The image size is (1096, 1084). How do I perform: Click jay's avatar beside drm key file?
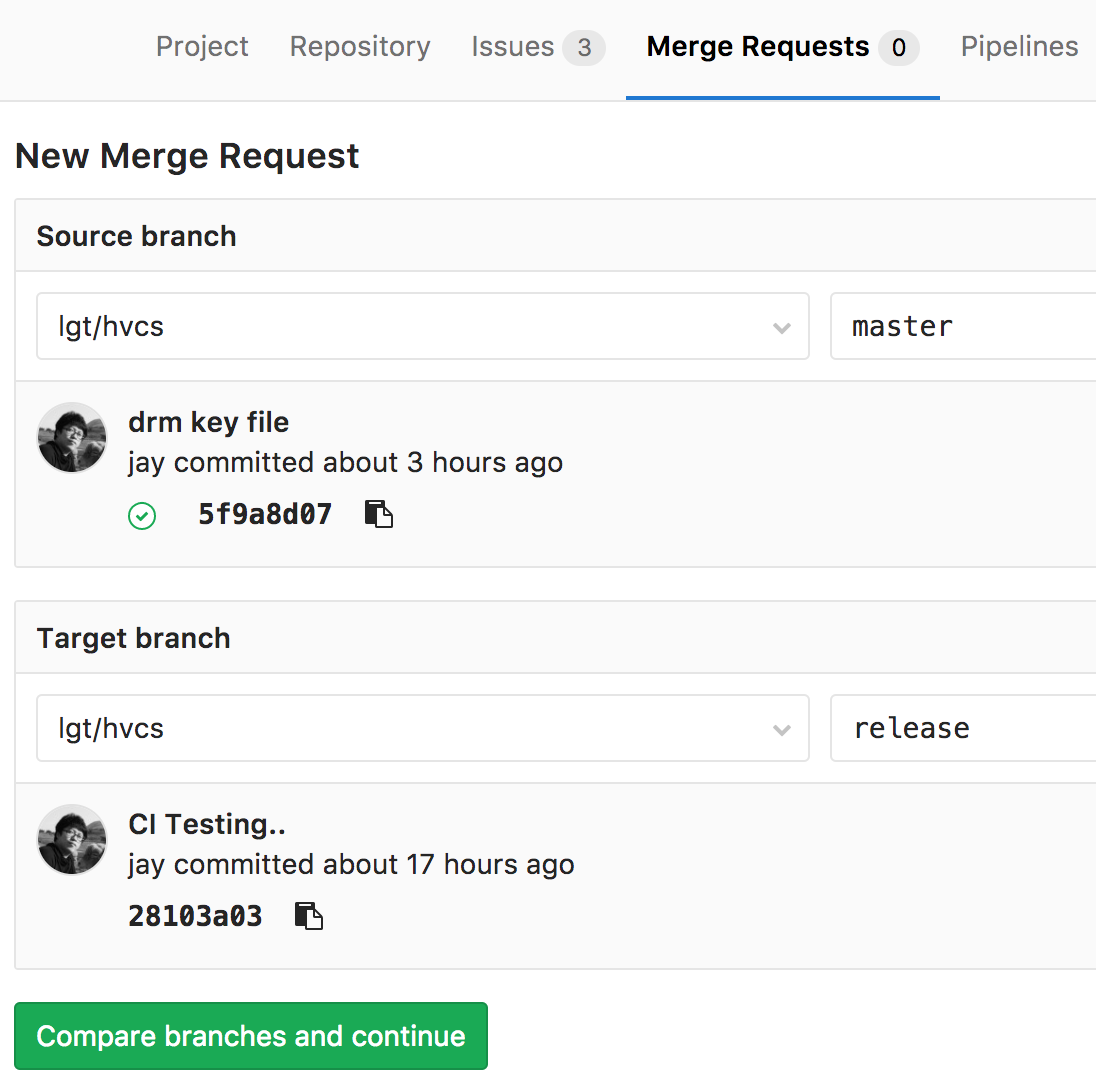tap(72, 438)
